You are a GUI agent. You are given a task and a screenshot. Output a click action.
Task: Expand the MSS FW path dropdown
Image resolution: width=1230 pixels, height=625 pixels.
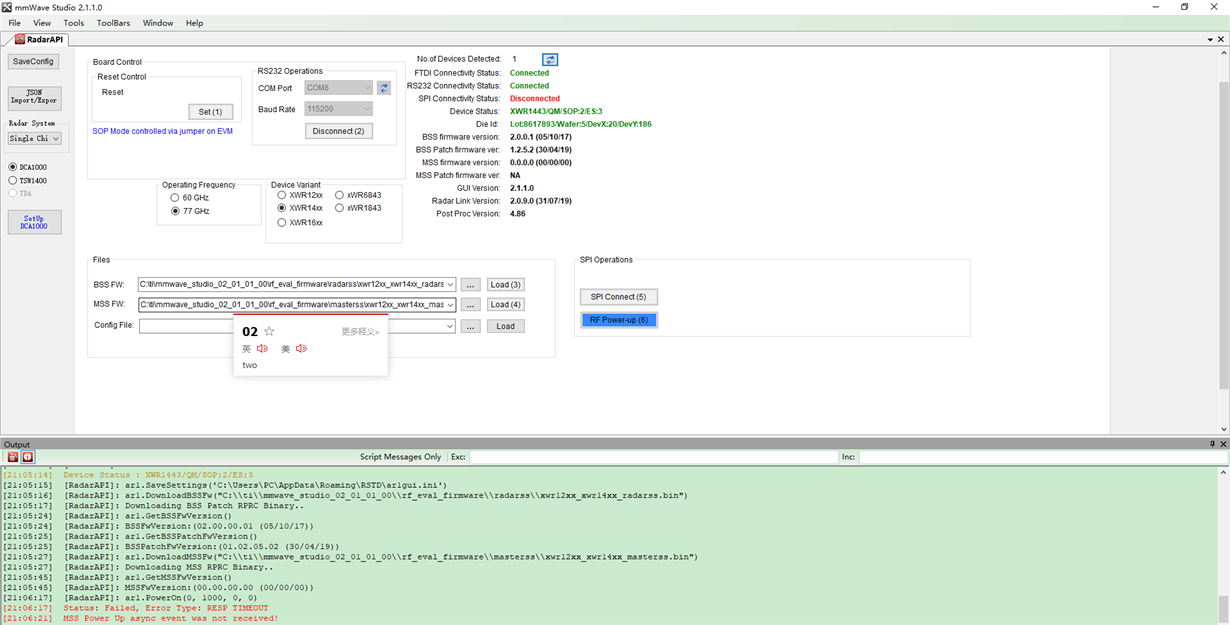pos(451,305)
